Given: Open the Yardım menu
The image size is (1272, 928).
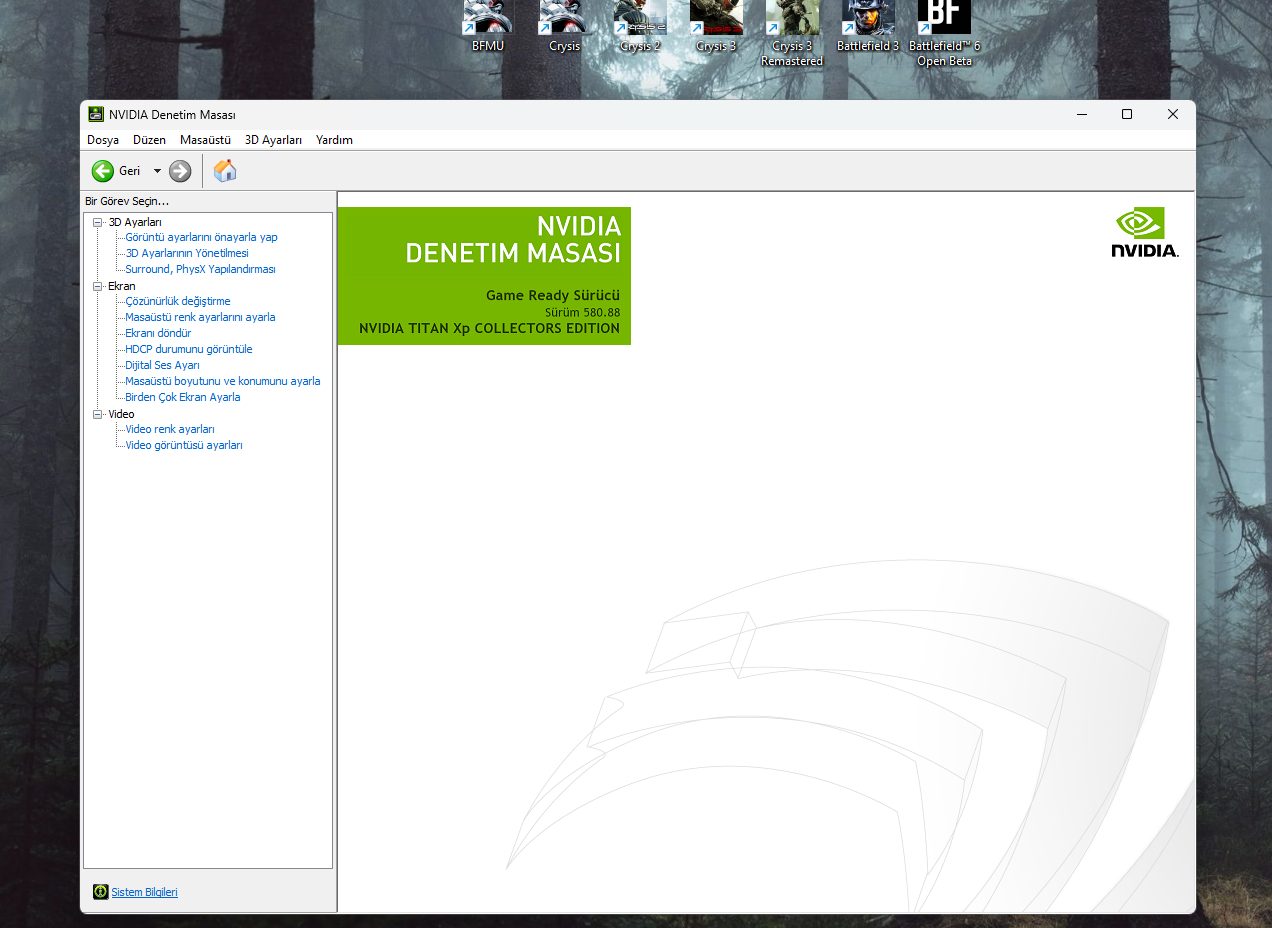Looking at the screenshot, I should pos(334,140).
